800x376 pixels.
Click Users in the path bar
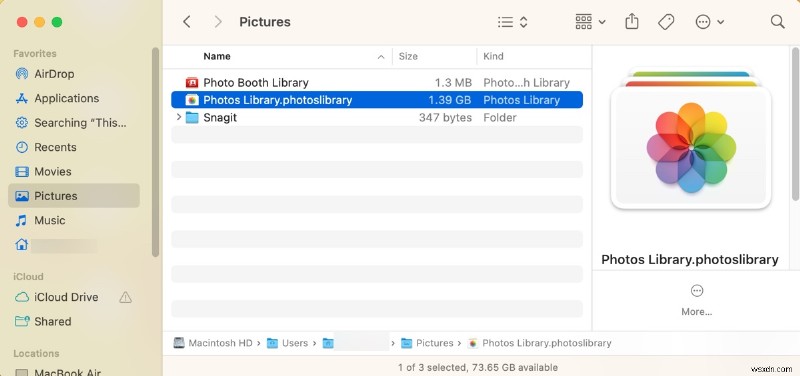click(288, 343)
